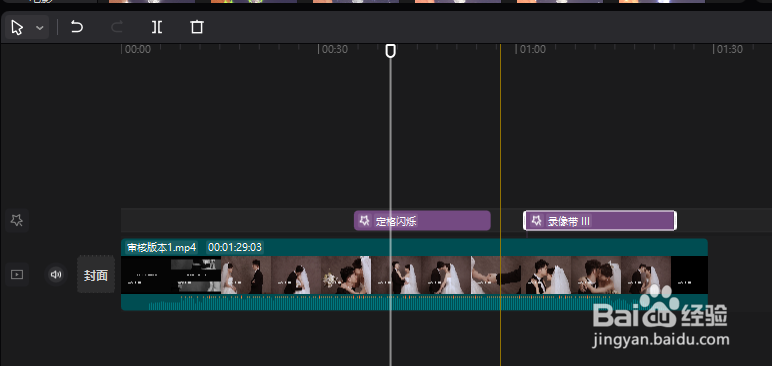Click the 01:00 mark on ruler
Viewport: 772px width, 366px height.
[x=532, y=50]
